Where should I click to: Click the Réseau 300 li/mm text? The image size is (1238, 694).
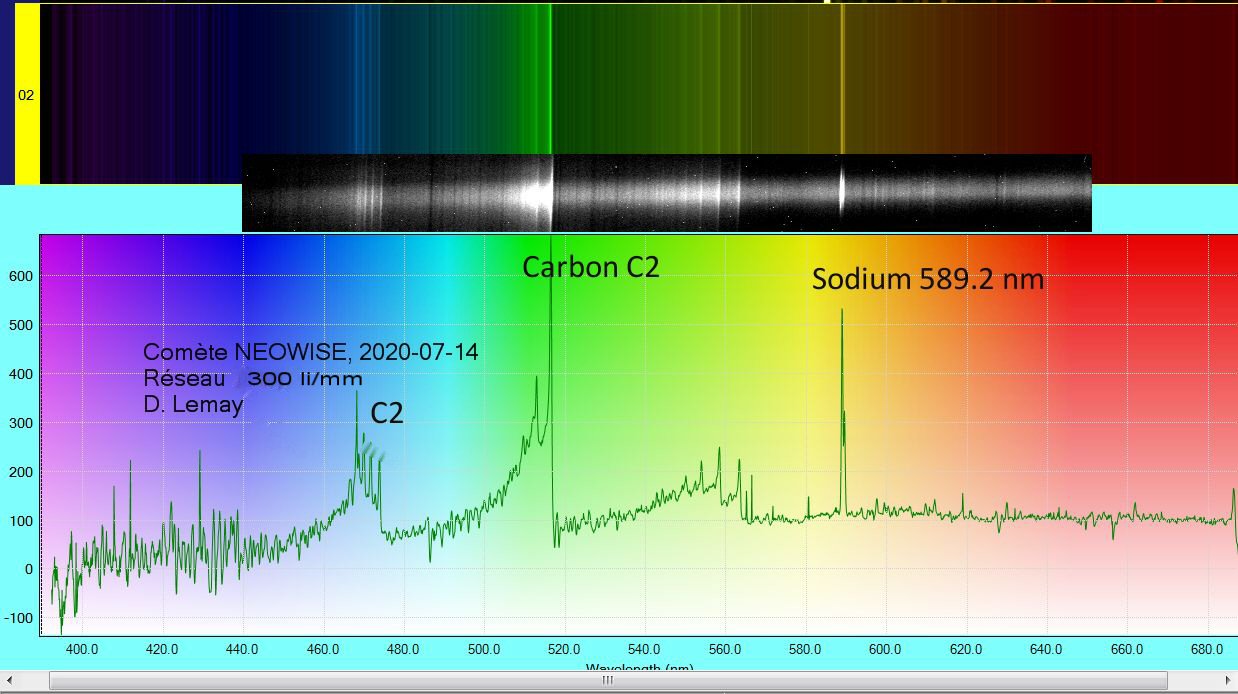tap(253, 379)
